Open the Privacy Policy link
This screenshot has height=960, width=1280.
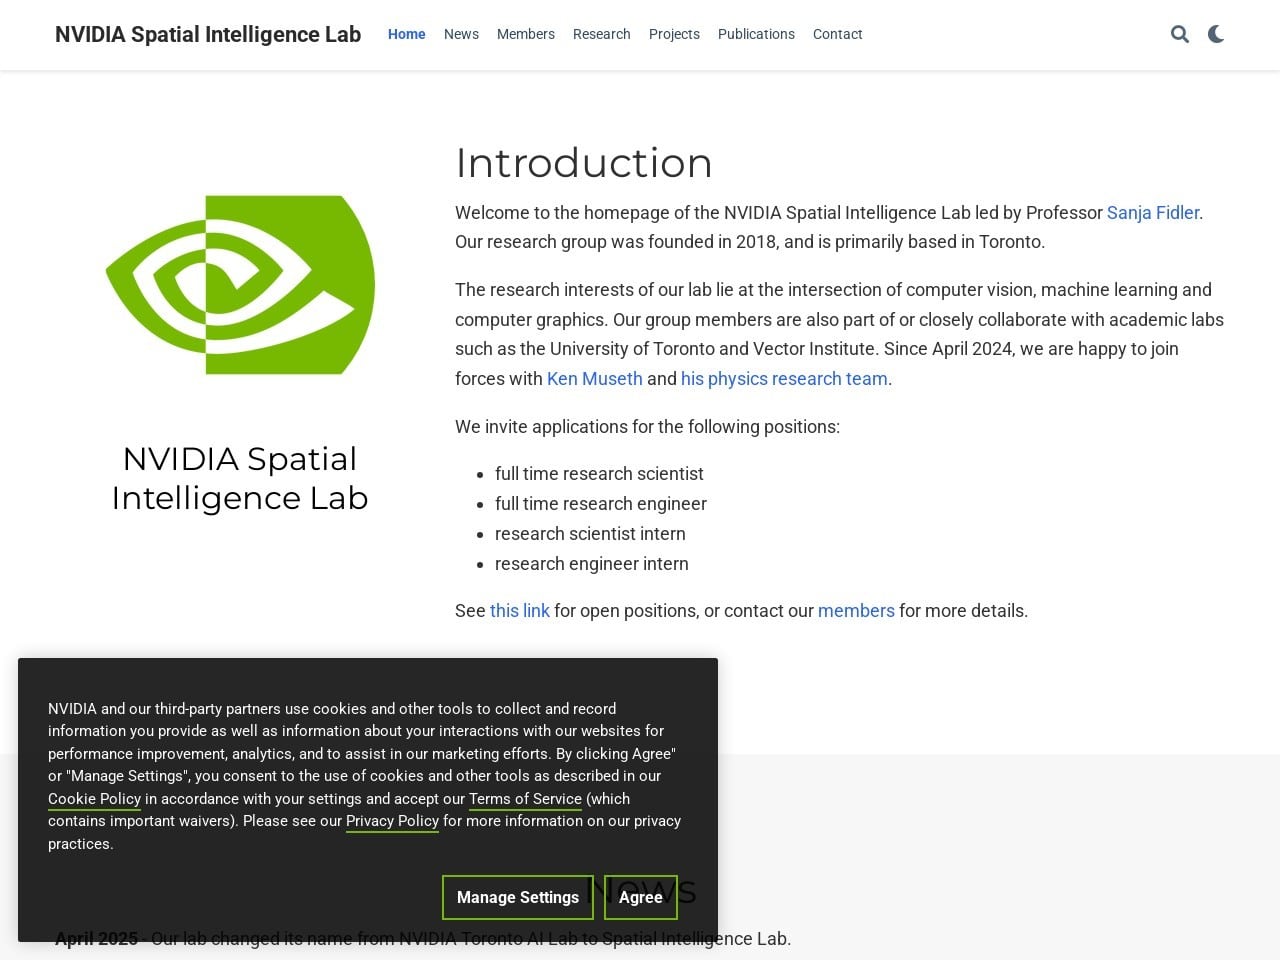coord(392,820)
